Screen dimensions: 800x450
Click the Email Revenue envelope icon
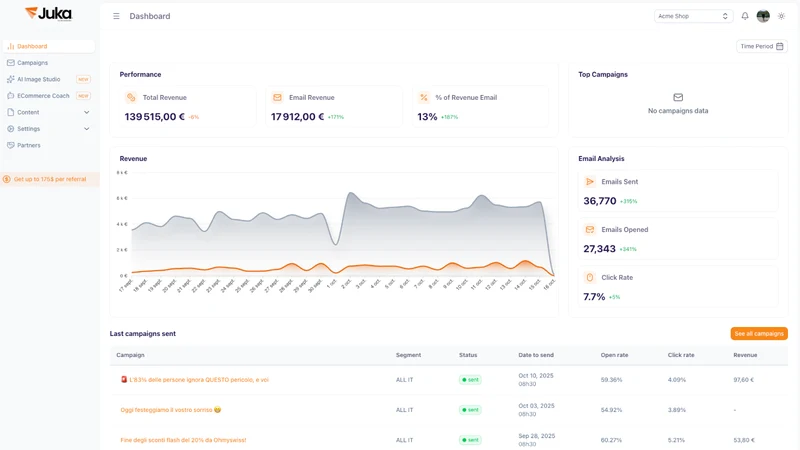point(277,97)
